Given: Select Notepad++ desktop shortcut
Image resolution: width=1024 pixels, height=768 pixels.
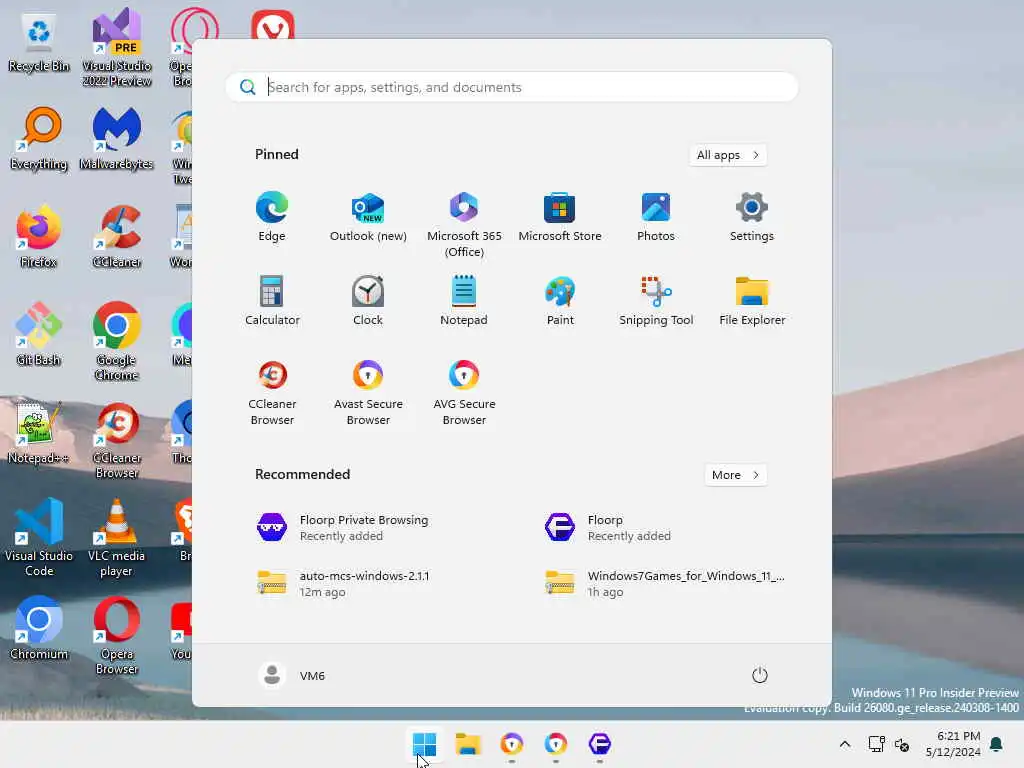Looking at the screenshot, I should point(39,432).
